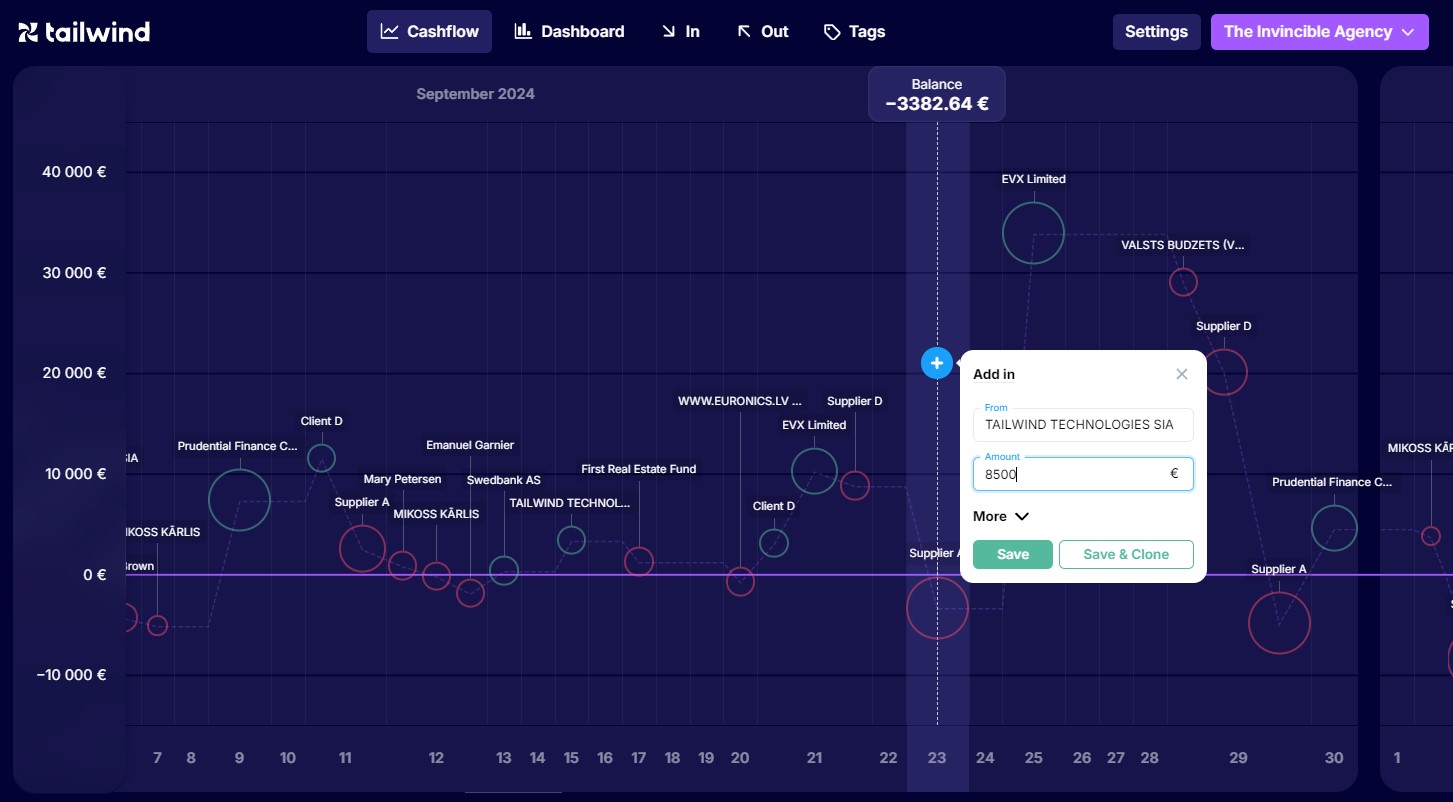The height and width of the screenshot is (802, 1453).
Task: Click day 9 on the timeline
Action: pyautogui.click(x=239, y=758)
